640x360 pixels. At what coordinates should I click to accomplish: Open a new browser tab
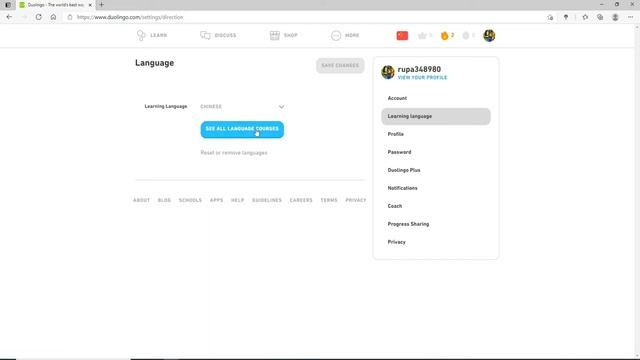pos(101,5)
